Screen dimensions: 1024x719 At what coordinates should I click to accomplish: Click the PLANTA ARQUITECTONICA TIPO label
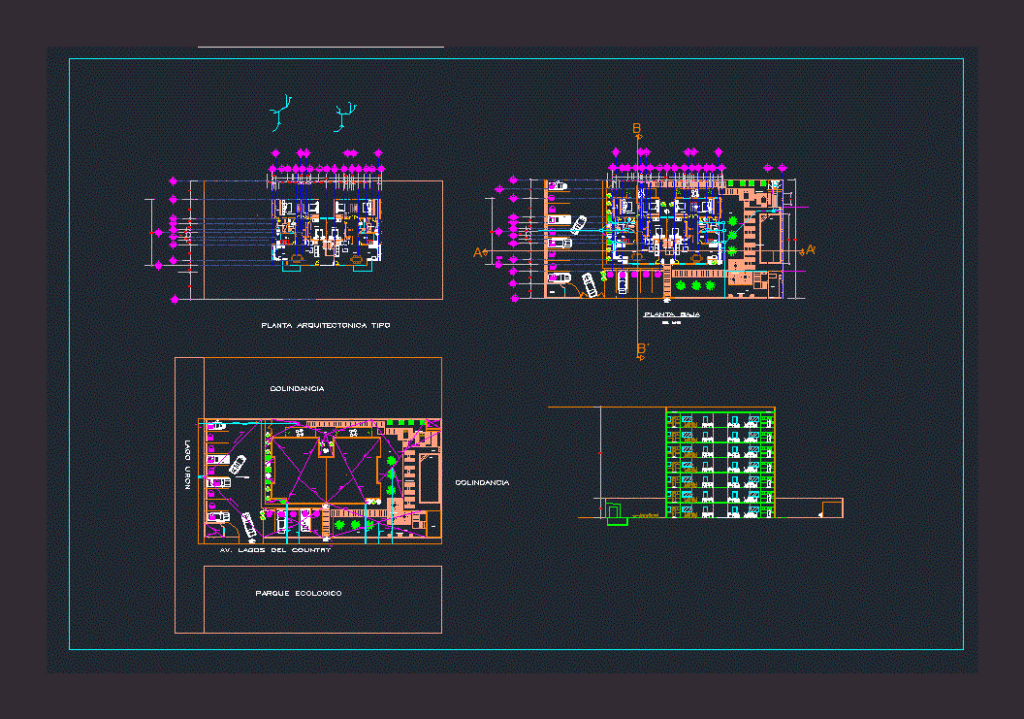(326, 325)
